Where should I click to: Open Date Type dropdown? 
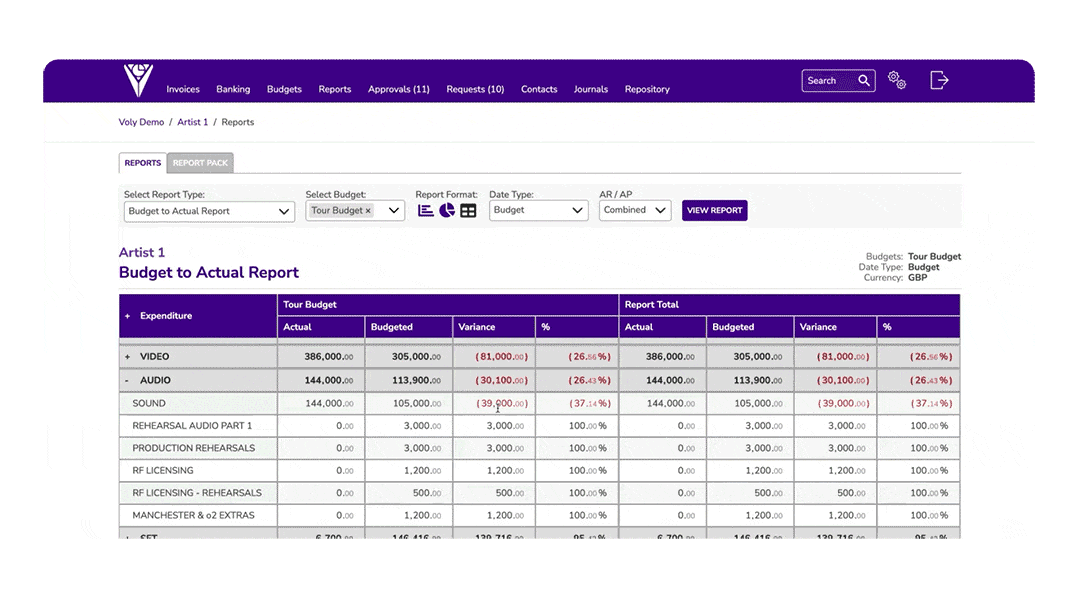click(x=539, y=210)
